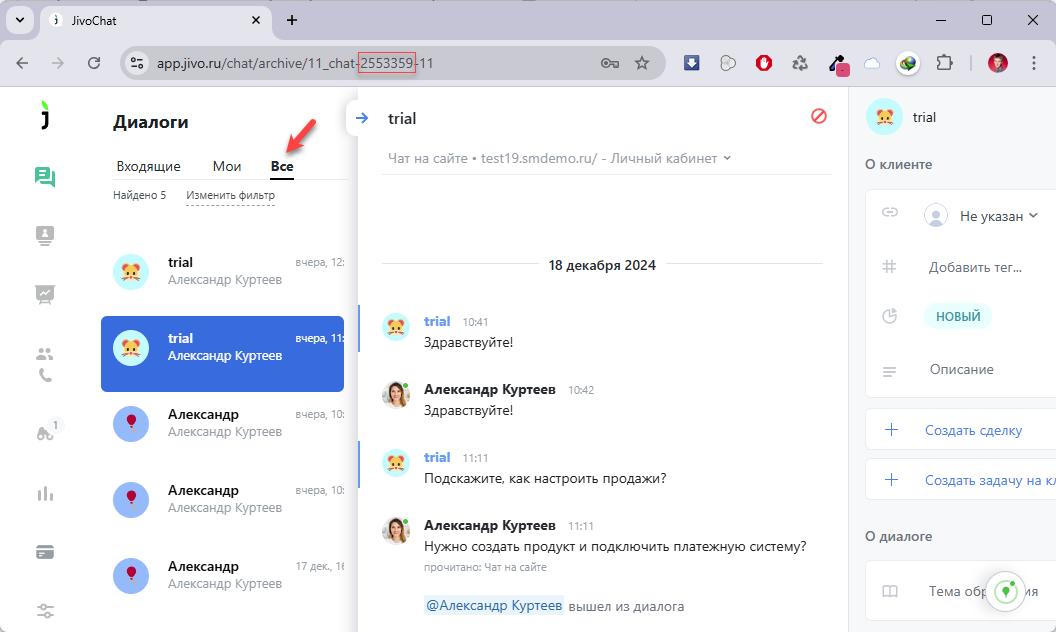Click the pie status icon beside НОВЫЙ
Screen dimensions: 1056x632
click(890, 316)
